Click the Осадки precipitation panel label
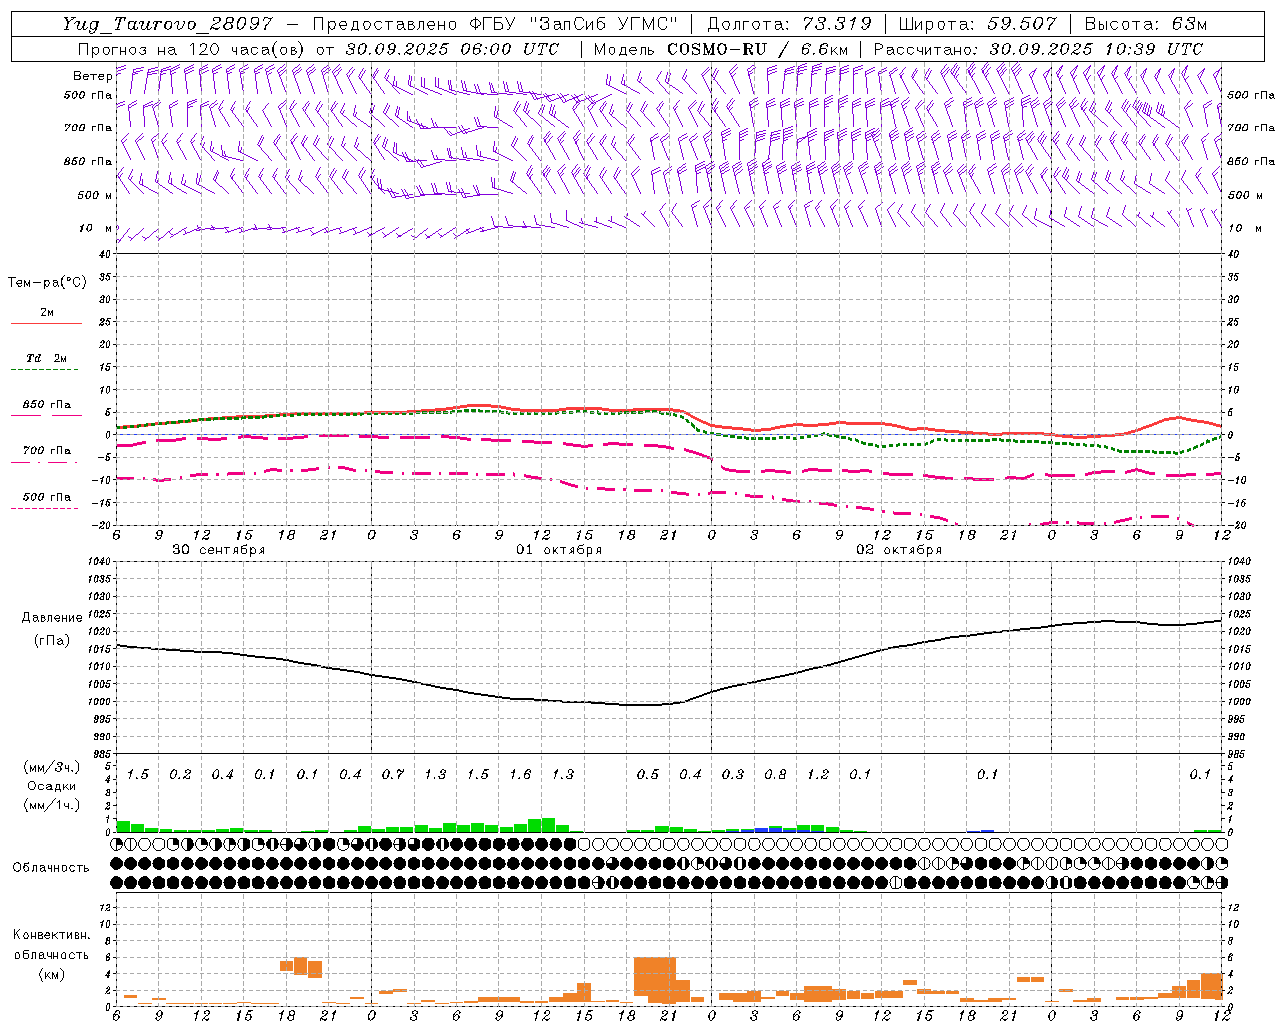1280x1024 pixels. tap(51, 786)
